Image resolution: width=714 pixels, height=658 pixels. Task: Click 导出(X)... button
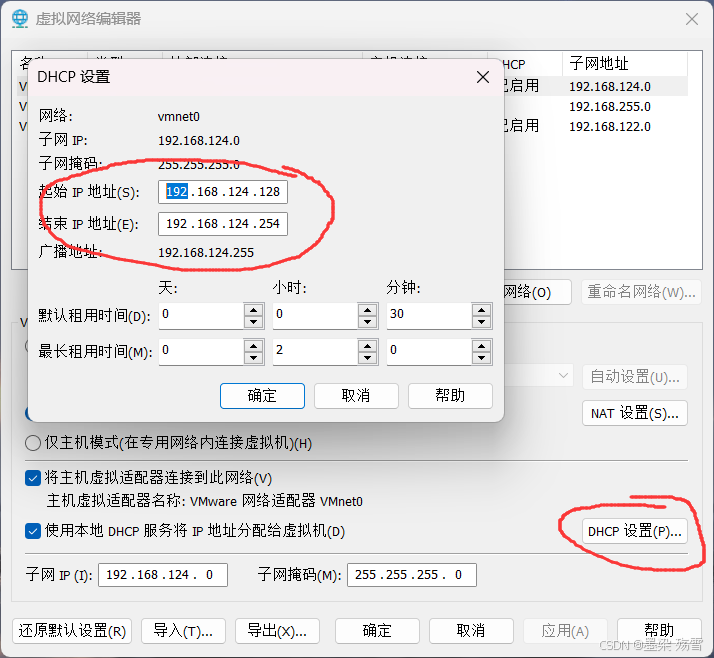pos(277,631)
